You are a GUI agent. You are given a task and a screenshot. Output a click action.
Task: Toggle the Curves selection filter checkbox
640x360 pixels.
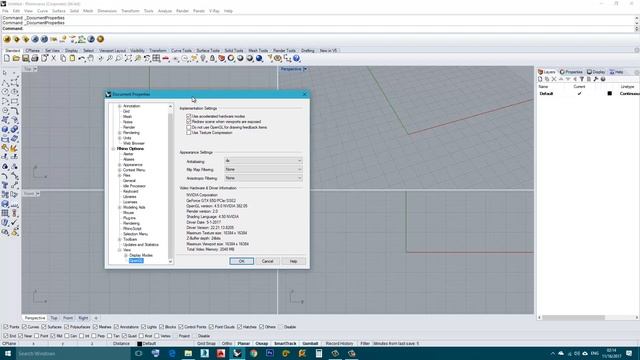point(24,327)
